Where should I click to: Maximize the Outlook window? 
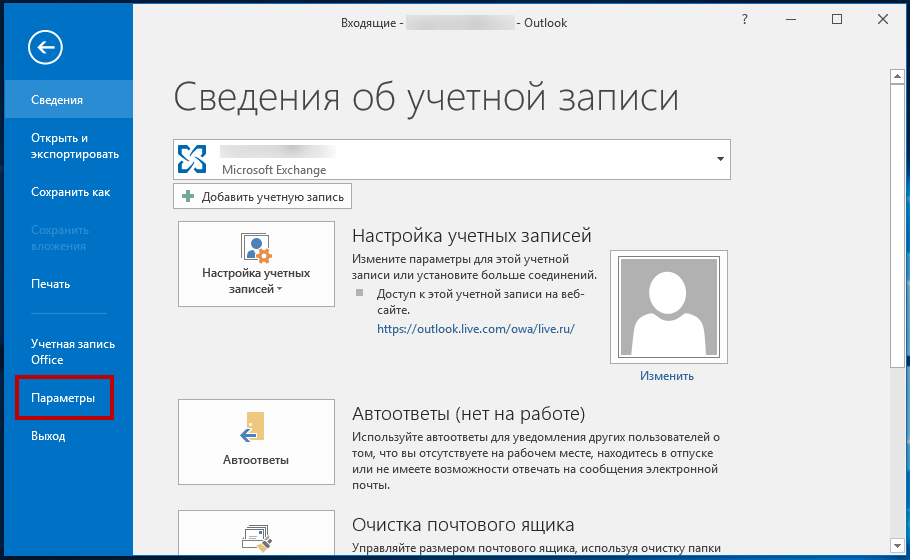click(x=837, y=19)
